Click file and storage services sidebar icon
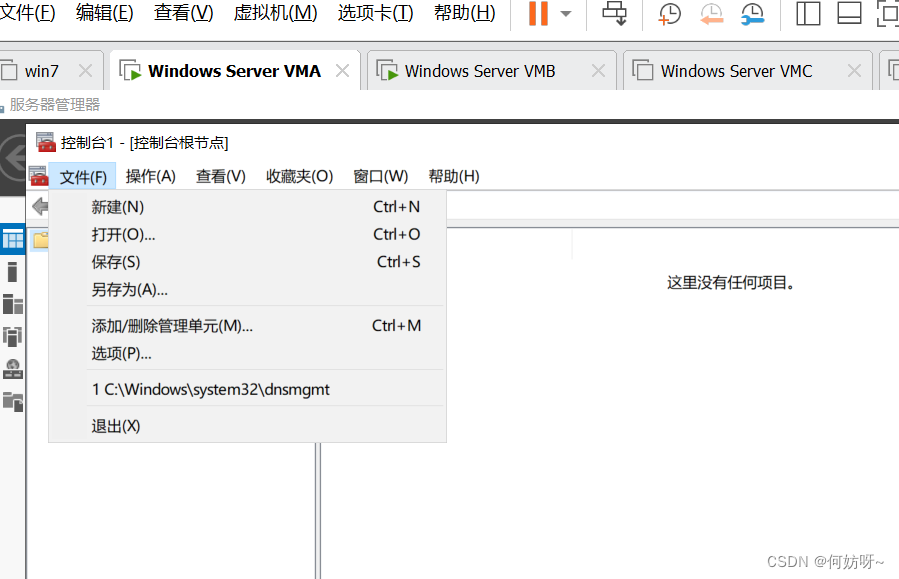Image resolution: width=899 pixels, height=579 pixels. 13,402
